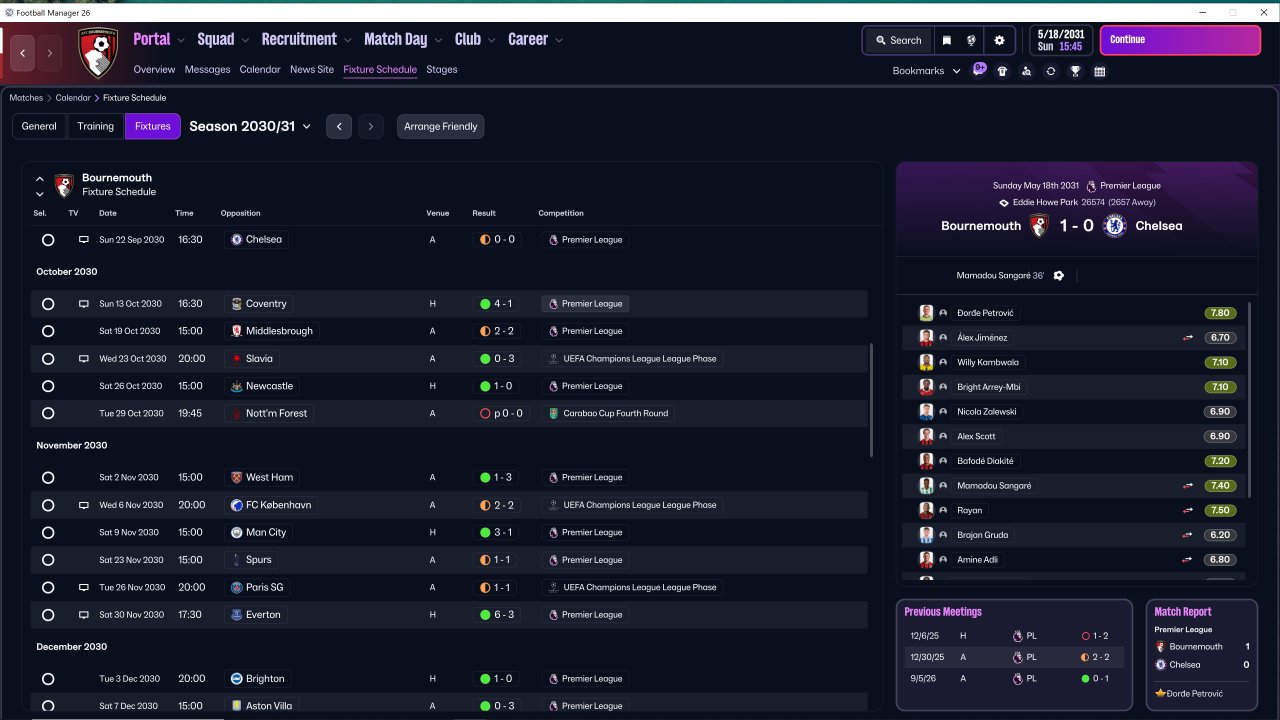The width and height of the screenshot is (1280, 720).
Task: Go to the previous season with the left arrow
Action: click(339, 127)
